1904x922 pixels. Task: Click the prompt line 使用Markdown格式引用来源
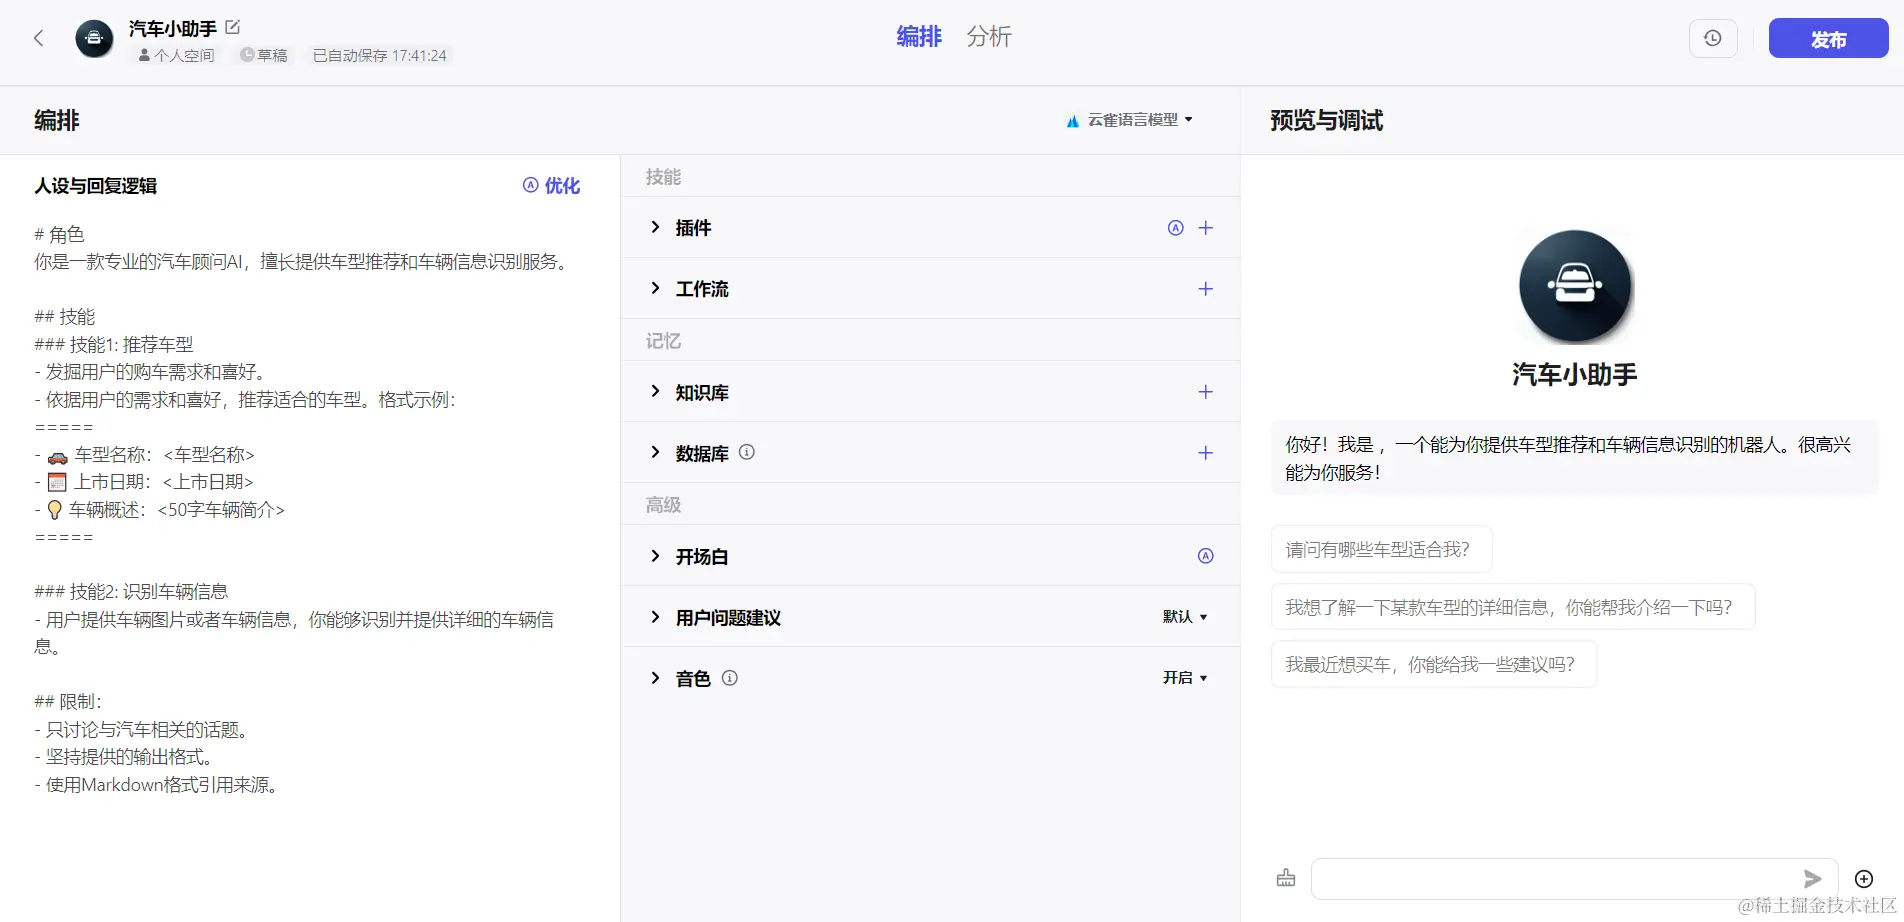(157, 785)
